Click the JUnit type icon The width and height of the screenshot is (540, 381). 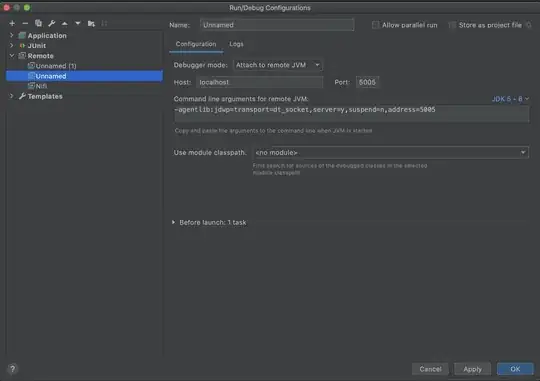pos(22,45)
